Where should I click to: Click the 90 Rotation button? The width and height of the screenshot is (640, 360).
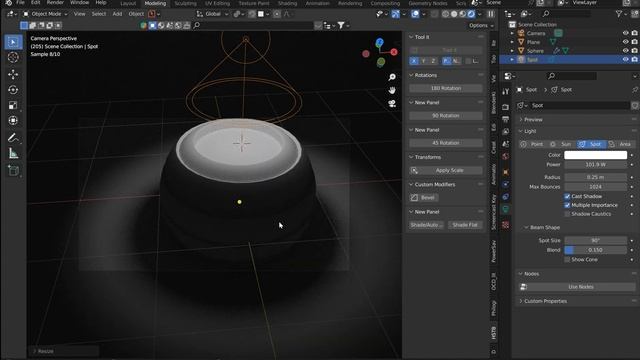tap(446, 116)
